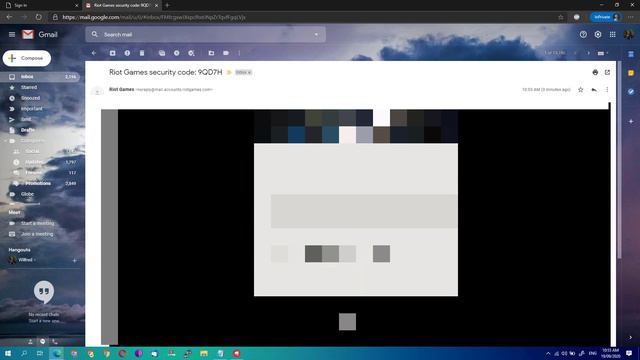This screenshot has height=360, width=640.
Task: Open the Windows Start menu
Action: click(x=8, y=353)
